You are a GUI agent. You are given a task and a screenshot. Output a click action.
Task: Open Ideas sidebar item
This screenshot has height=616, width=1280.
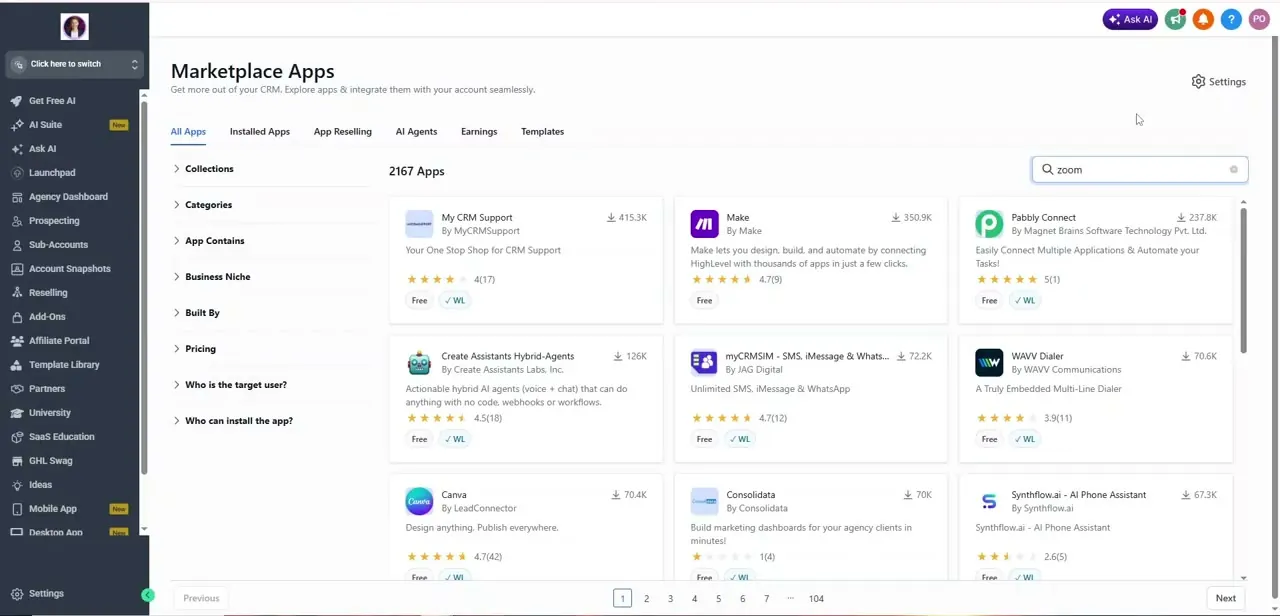coord(40,485)
